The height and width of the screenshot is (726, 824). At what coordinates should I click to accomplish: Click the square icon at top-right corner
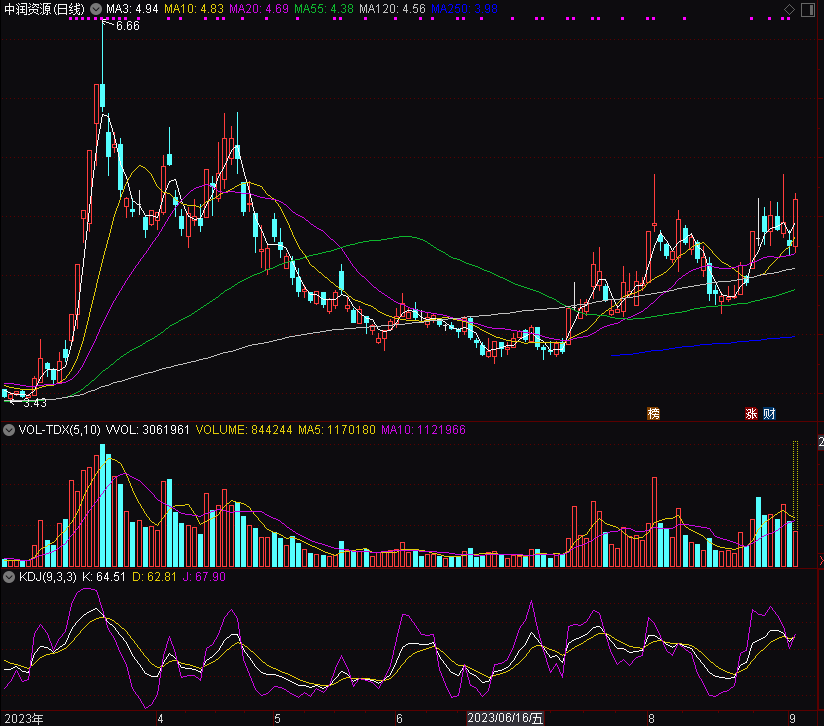point(809,9)
